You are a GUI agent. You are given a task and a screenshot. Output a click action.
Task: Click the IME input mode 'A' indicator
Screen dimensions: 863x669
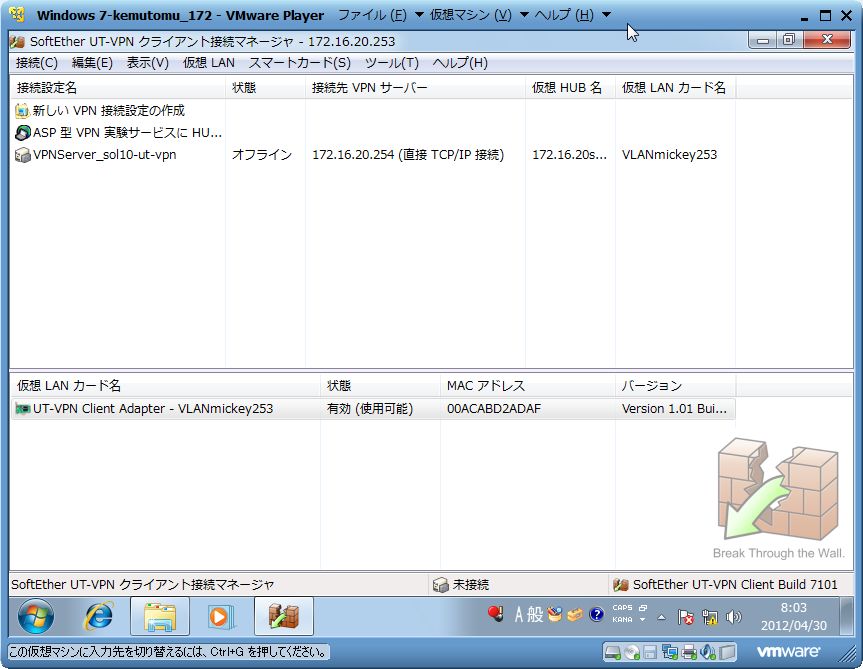click(518, 614)
